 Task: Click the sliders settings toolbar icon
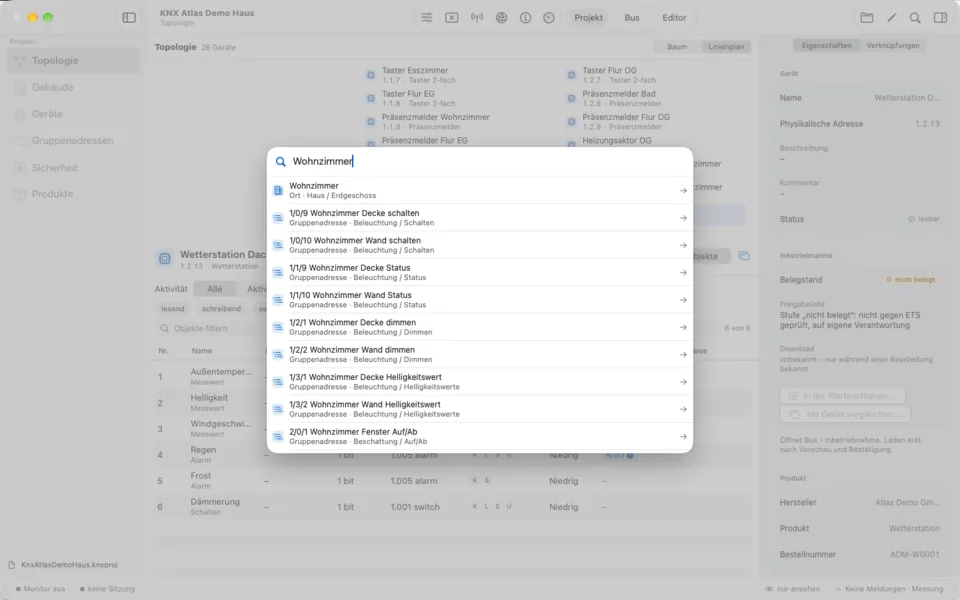tap(427, 18)
